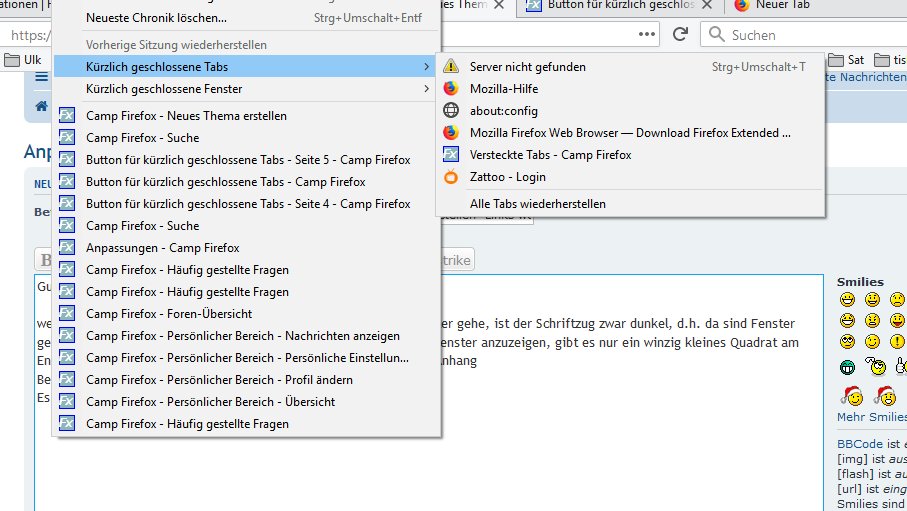
Task: Open the page actions three-dots icon
Action: [647, 35]
